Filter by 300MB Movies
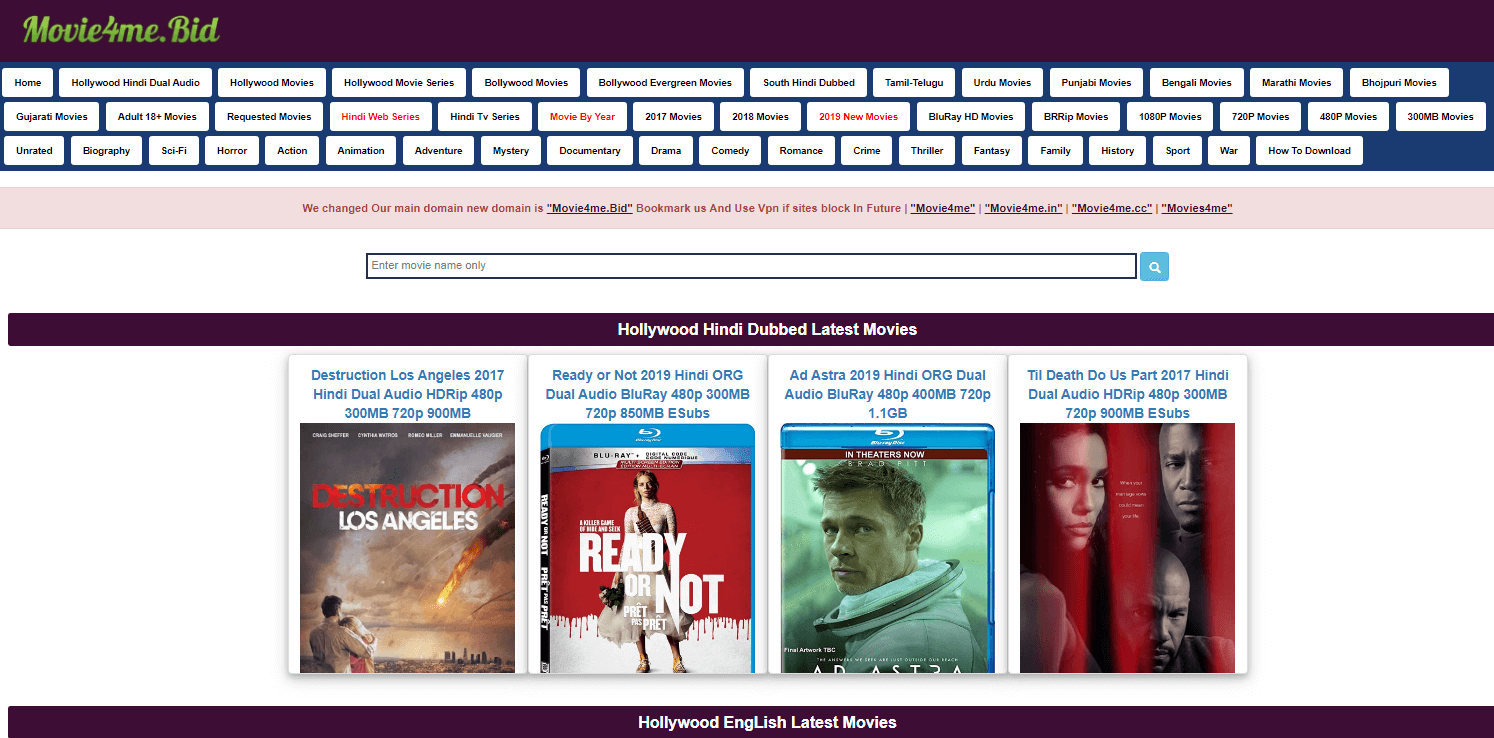 click(1440, 117)
